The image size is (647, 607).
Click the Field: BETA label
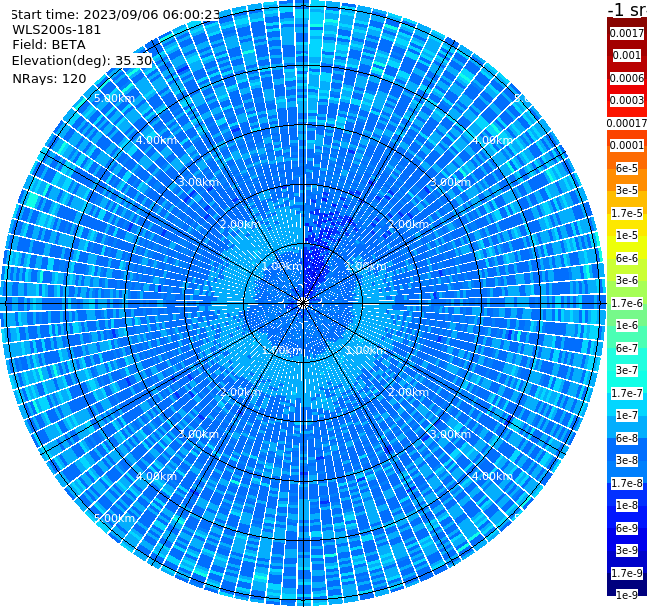pyautogui.click(x=49, y=45)
